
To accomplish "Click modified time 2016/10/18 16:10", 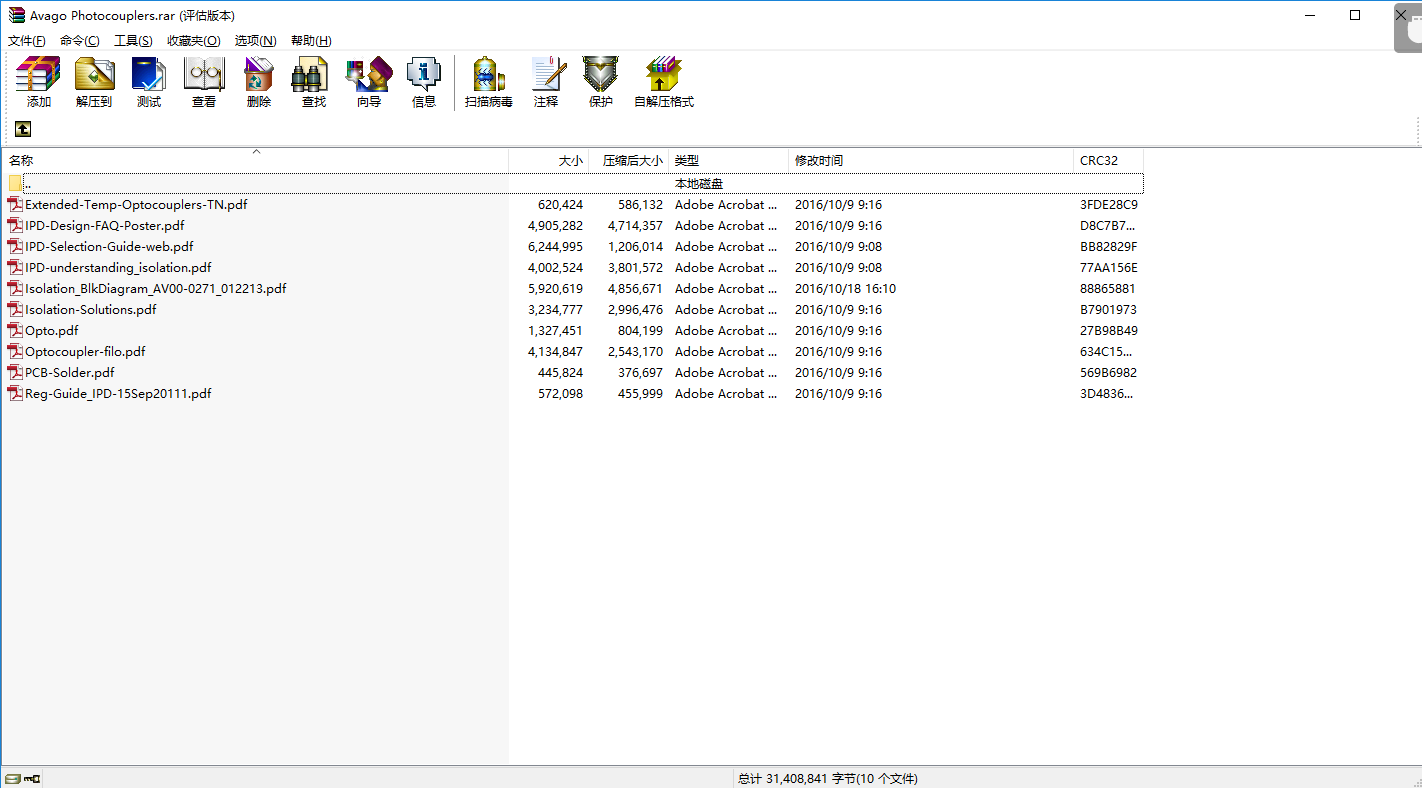I will (x=845, y=288).
